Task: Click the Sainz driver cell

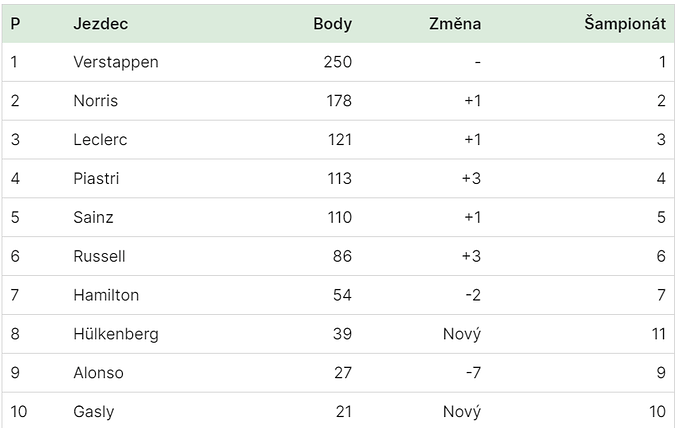Action: [x=93, y=217]
